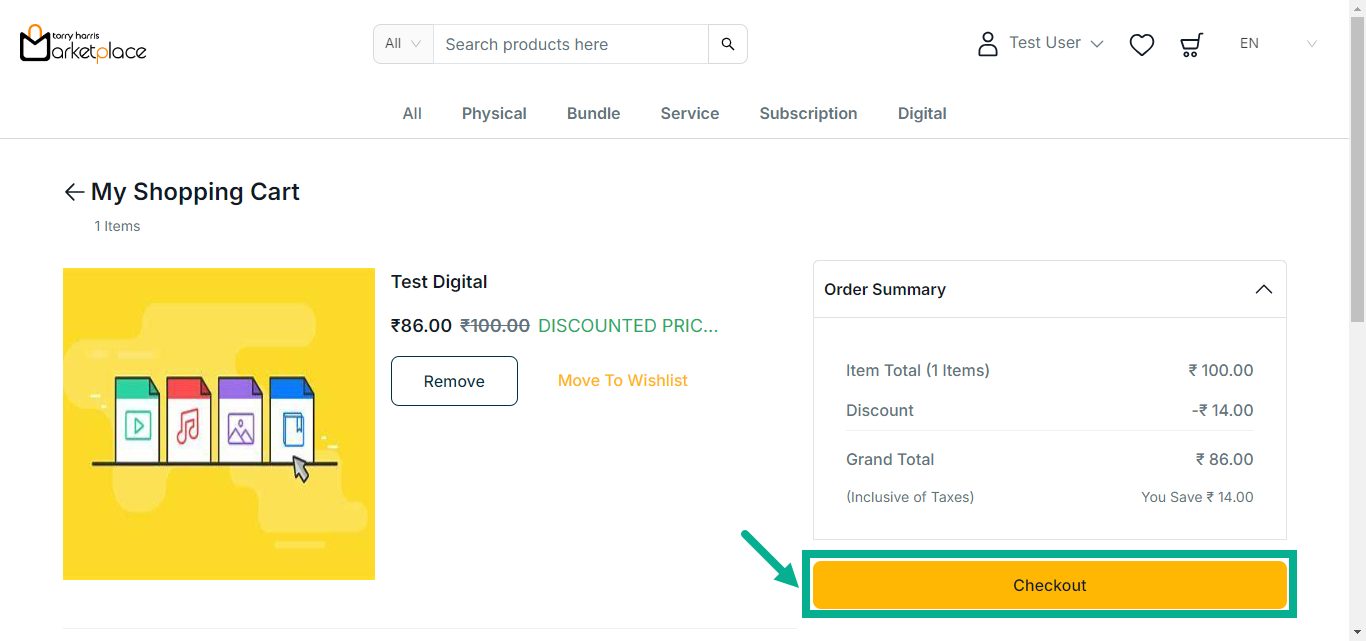Open the shopping cart icon
Image resolution: width=1366 pixels, height=641 pixels.
(1191, 44)
